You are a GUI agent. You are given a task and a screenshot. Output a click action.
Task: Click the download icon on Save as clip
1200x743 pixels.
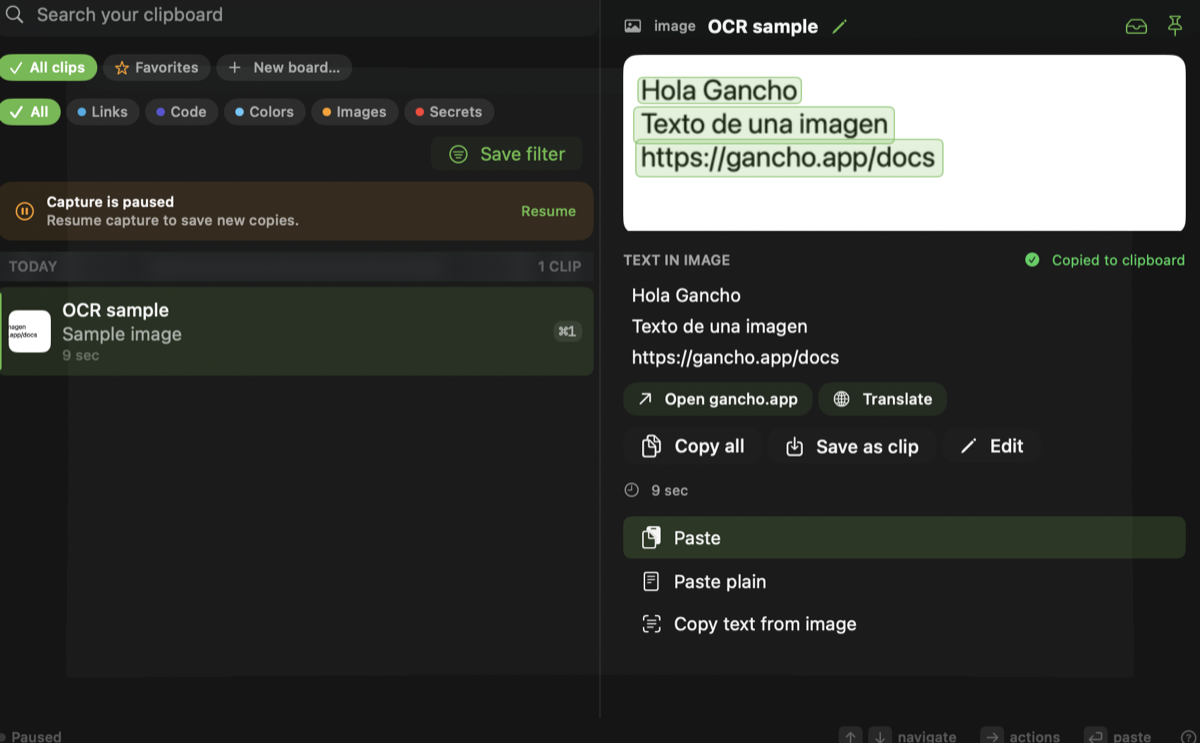(794, 447)
